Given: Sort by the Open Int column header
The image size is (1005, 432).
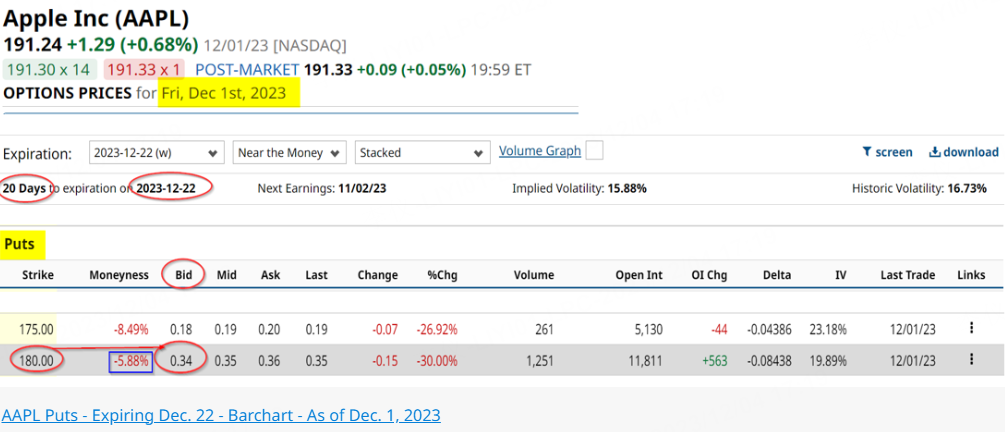Looking at the screenshot, I should [x=638, y=275].
